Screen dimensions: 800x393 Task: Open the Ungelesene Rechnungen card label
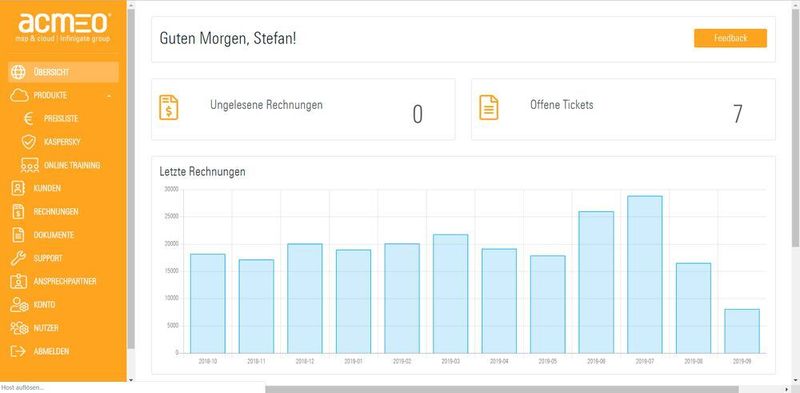point(266,105)
